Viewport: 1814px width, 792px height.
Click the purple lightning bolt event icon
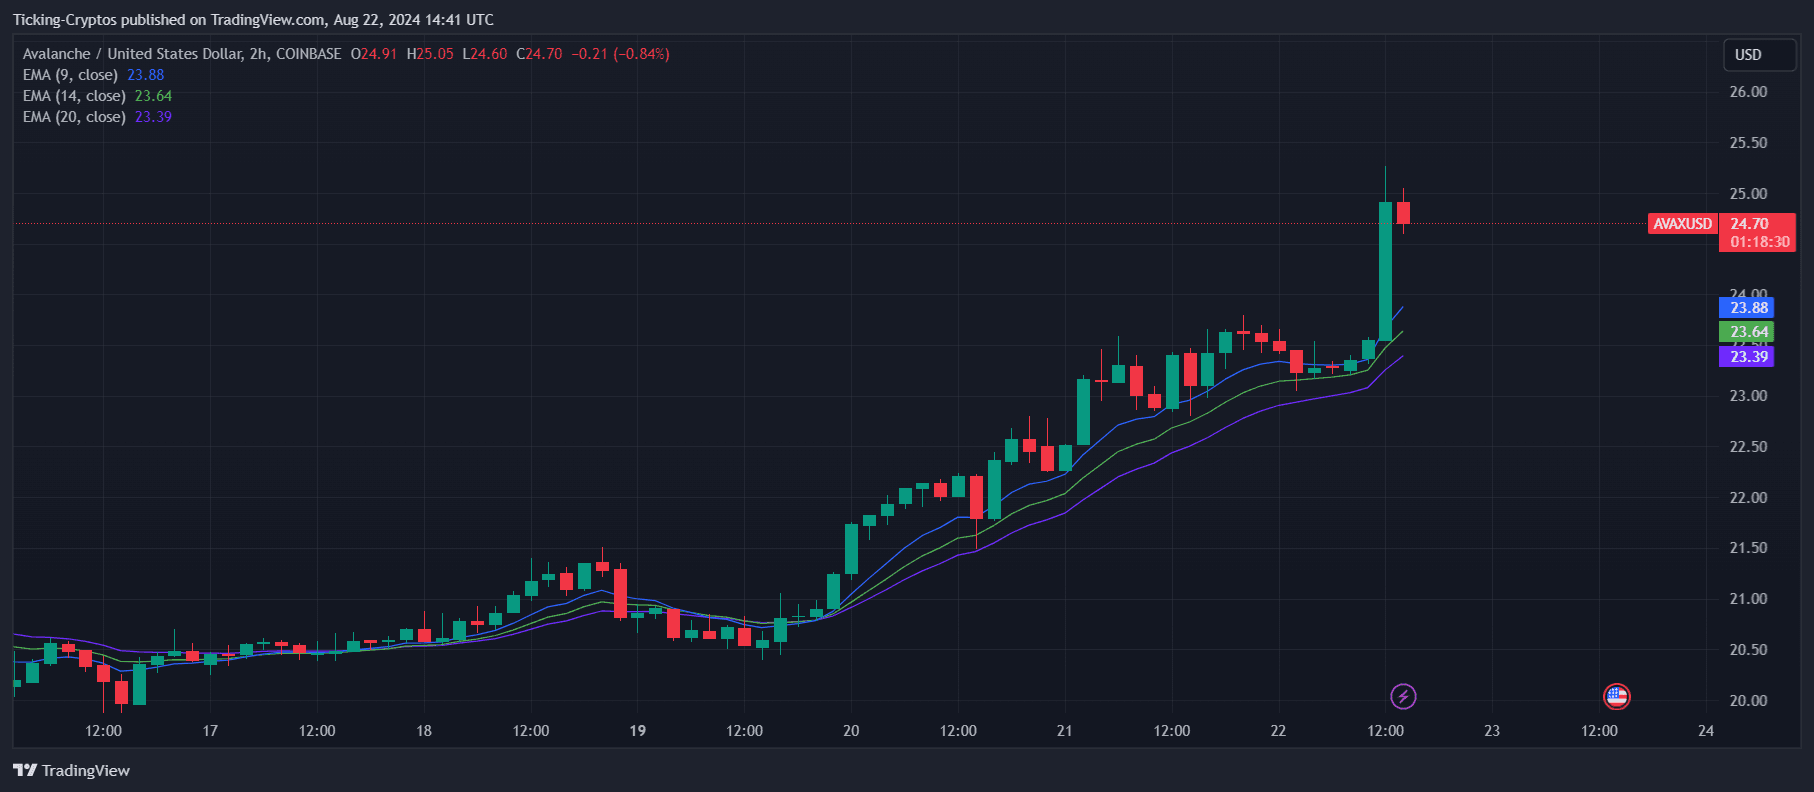coord(1403,696)
